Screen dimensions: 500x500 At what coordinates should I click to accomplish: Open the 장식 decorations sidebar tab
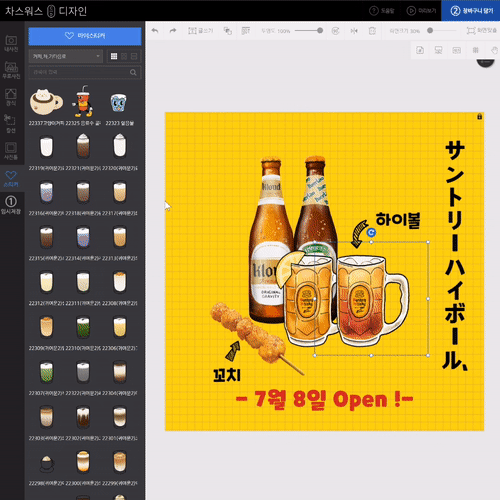point(11,97)
